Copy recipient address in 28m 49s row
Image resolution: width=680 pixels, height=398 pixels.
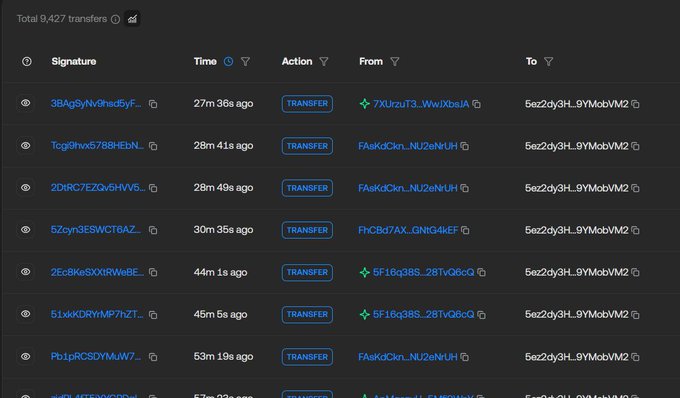(x=635, y=188)
